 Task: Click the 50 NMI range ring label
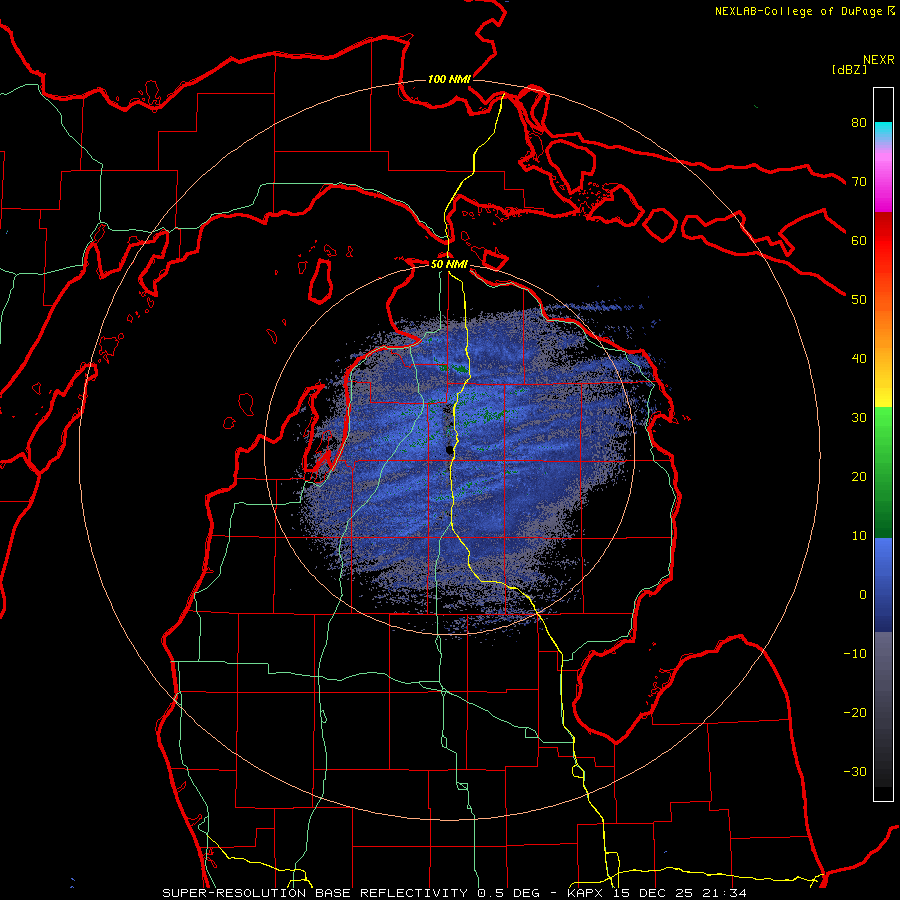click(449, 265)
